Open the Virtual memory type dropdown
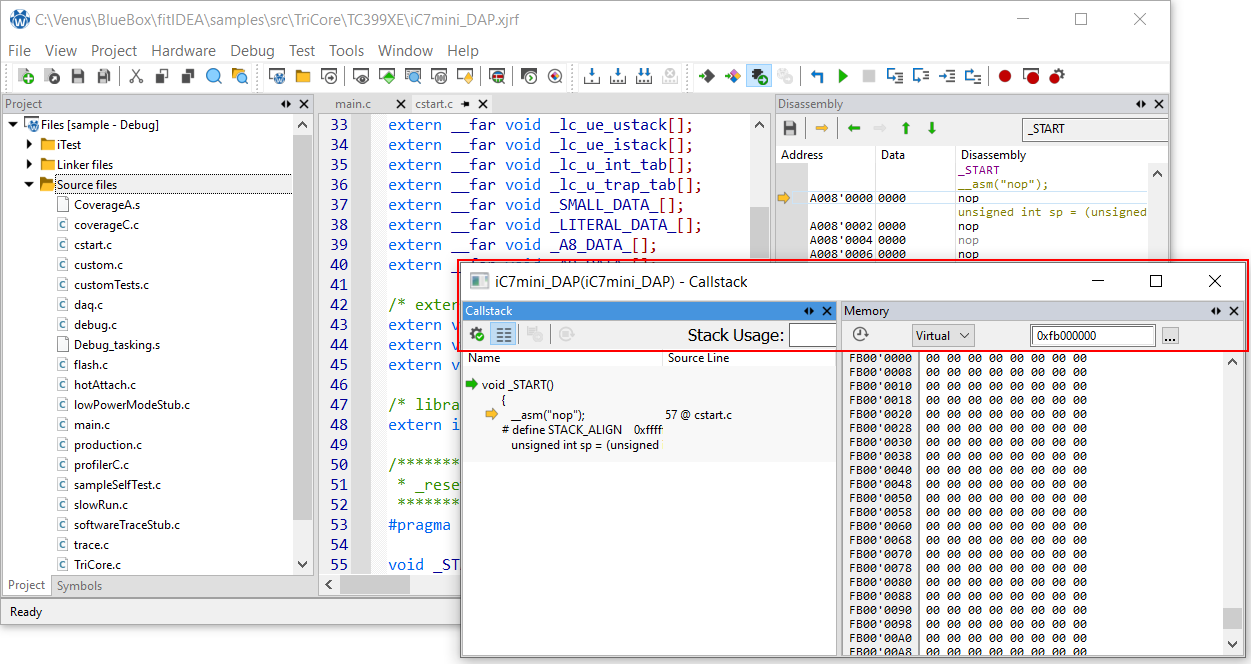1251x664 pixels. (x=943, y=336)
